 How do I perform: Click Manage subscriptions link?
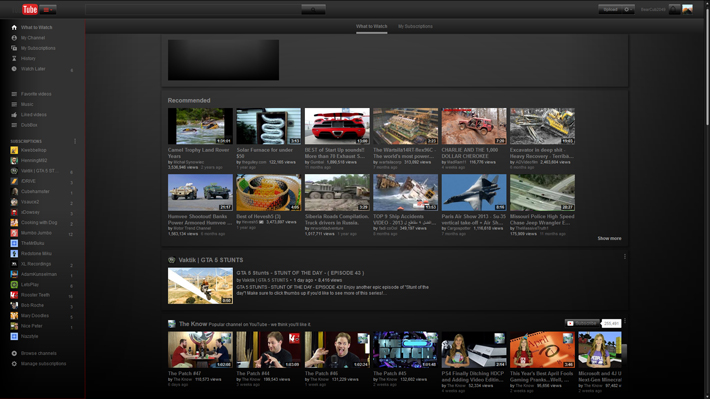coord(43,364)
